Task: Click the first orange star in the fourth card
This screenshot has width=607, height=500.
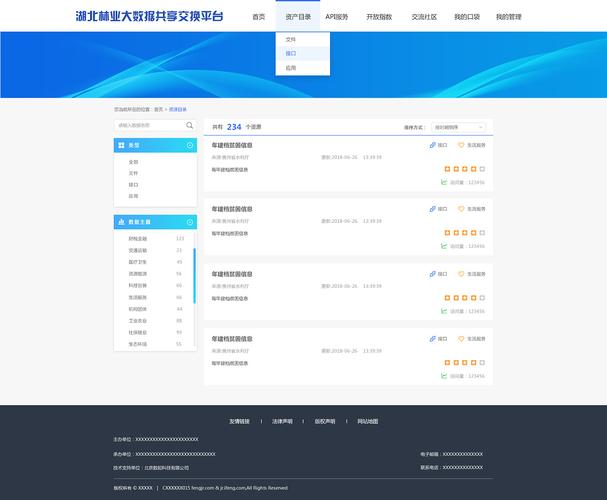Action: (x=447, y=363)
